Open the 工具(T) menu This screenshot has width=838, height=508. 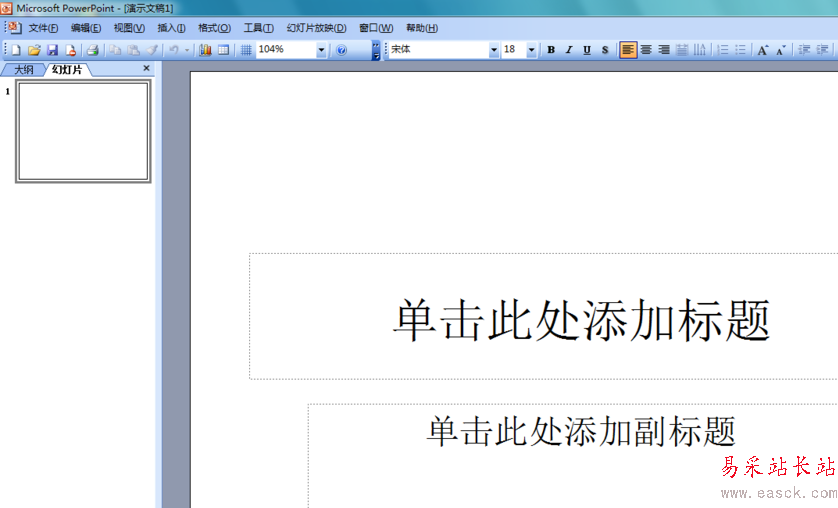point(259,28)
